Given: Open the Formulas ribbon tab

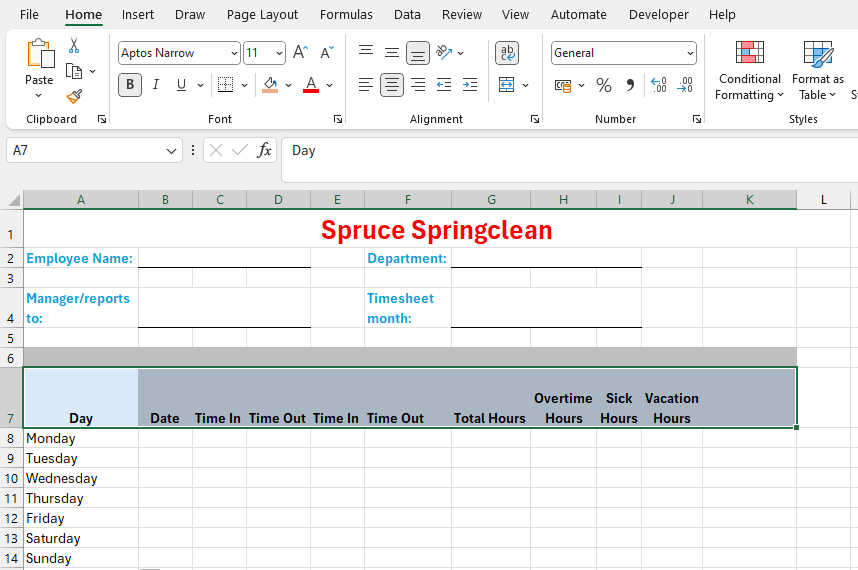Looking at the screenshot, I should click(x=346, y=14).
